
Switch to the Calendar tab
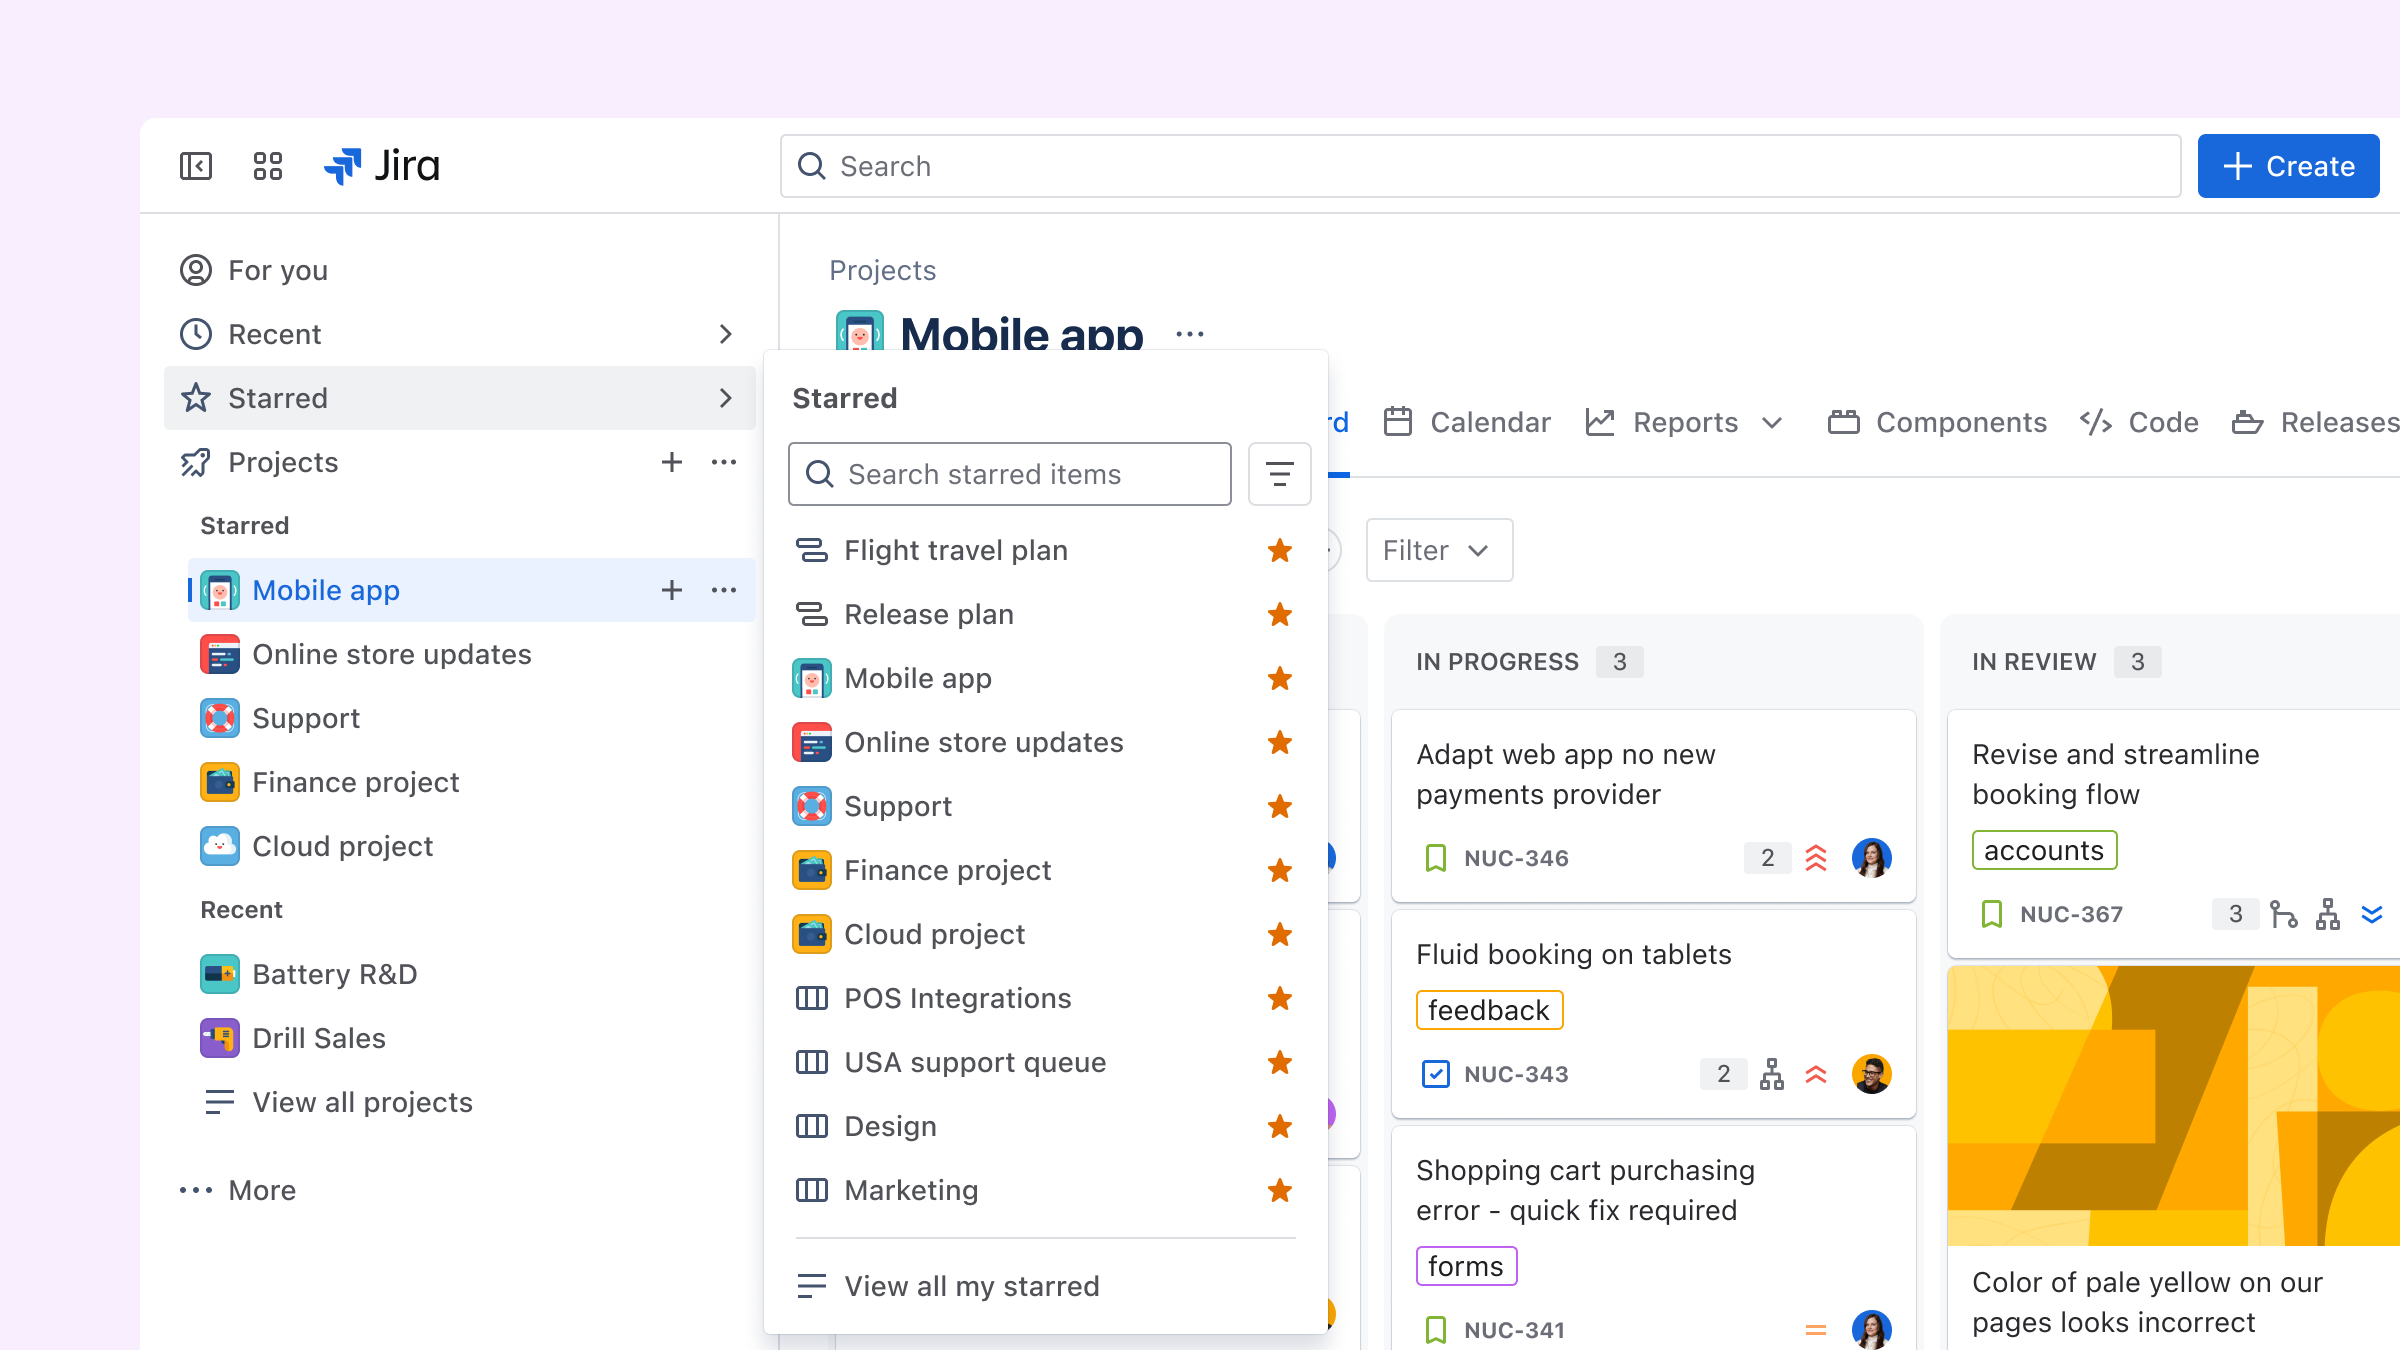click(1467, 422)
